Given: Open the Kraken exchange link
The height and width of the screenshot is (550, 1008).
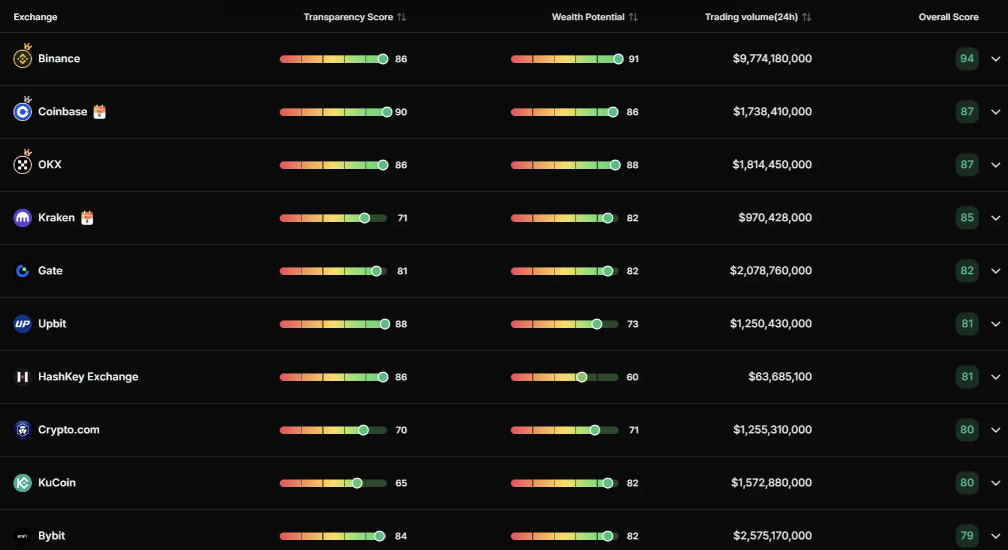Looking at the screenshot, I should pos(57,218).
